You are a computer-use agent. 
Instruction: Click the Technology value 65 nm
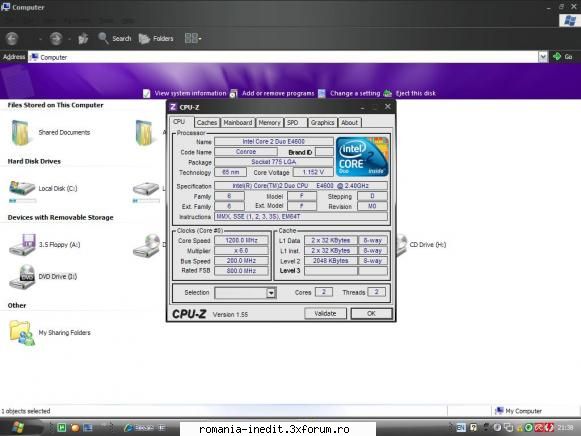tap(230, 172)
